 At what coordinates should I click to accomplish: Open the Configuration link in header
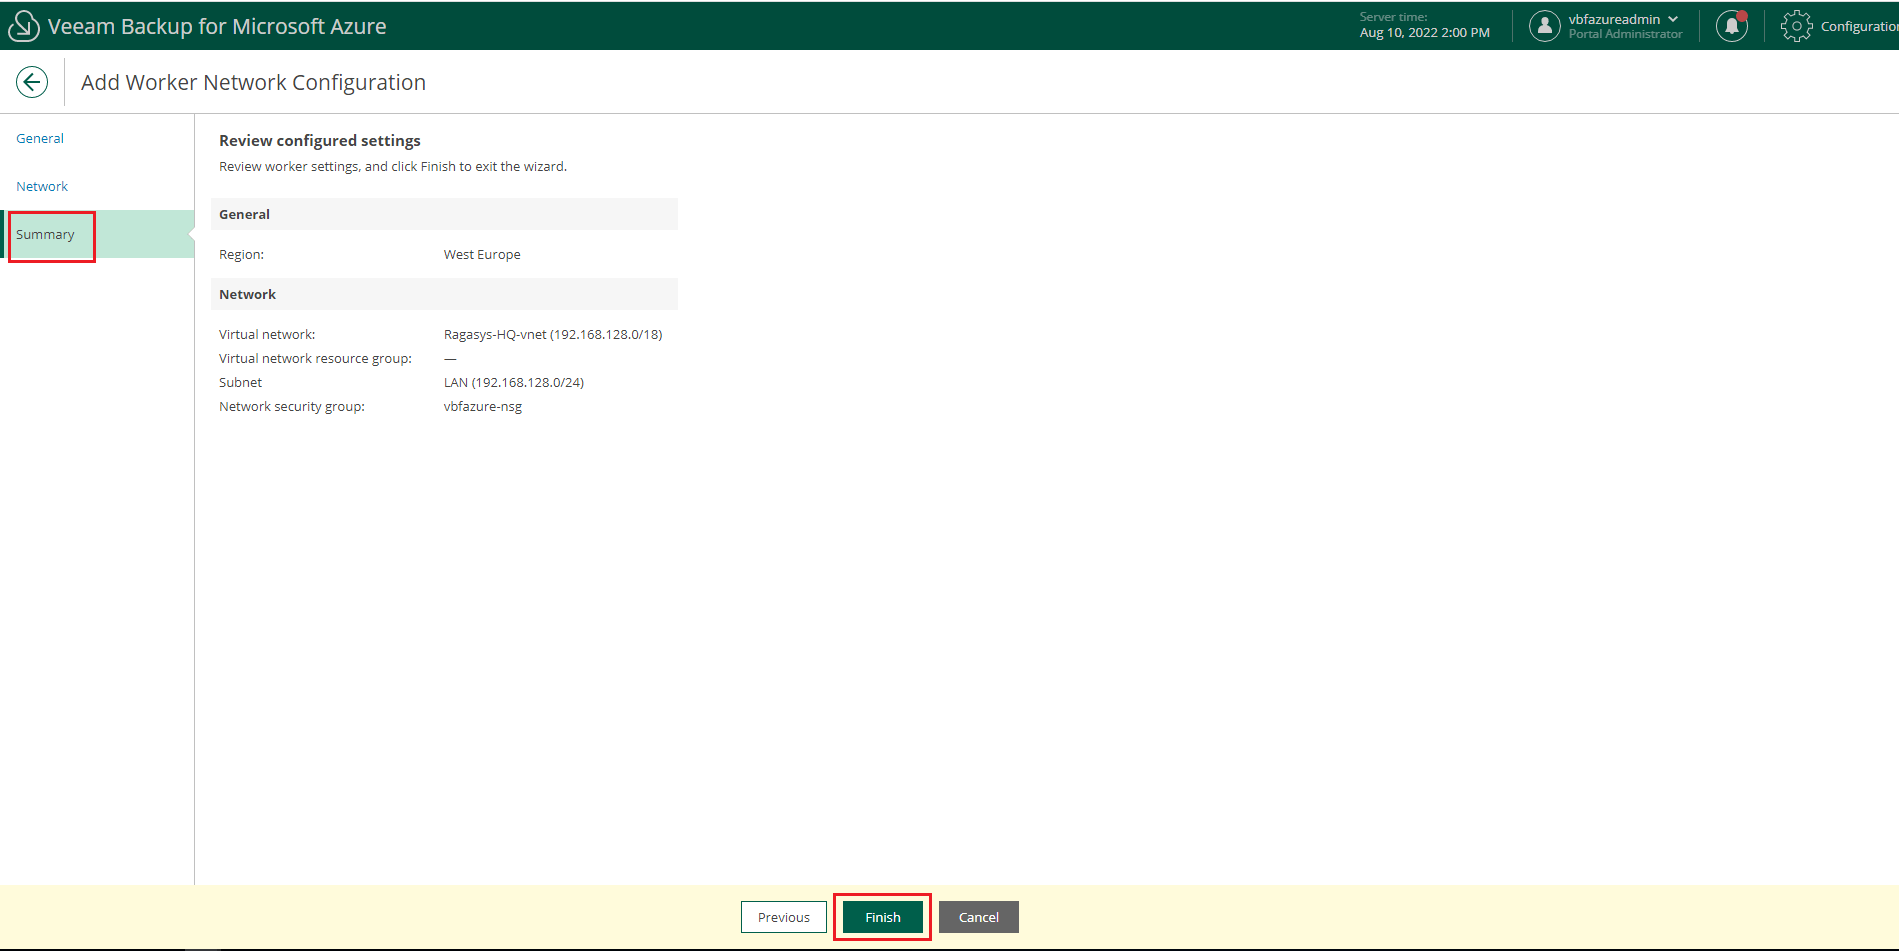(x=1859, y=26)
